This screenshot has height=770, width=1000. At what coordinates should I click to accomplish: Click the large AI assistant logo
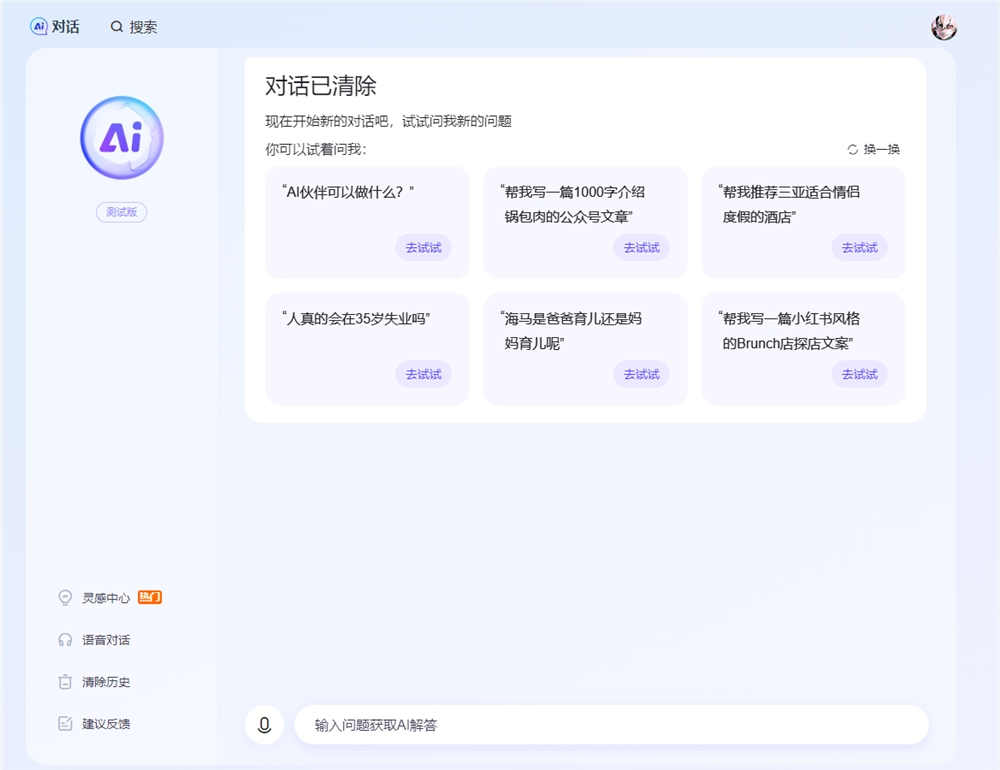[x=122, y=138]
